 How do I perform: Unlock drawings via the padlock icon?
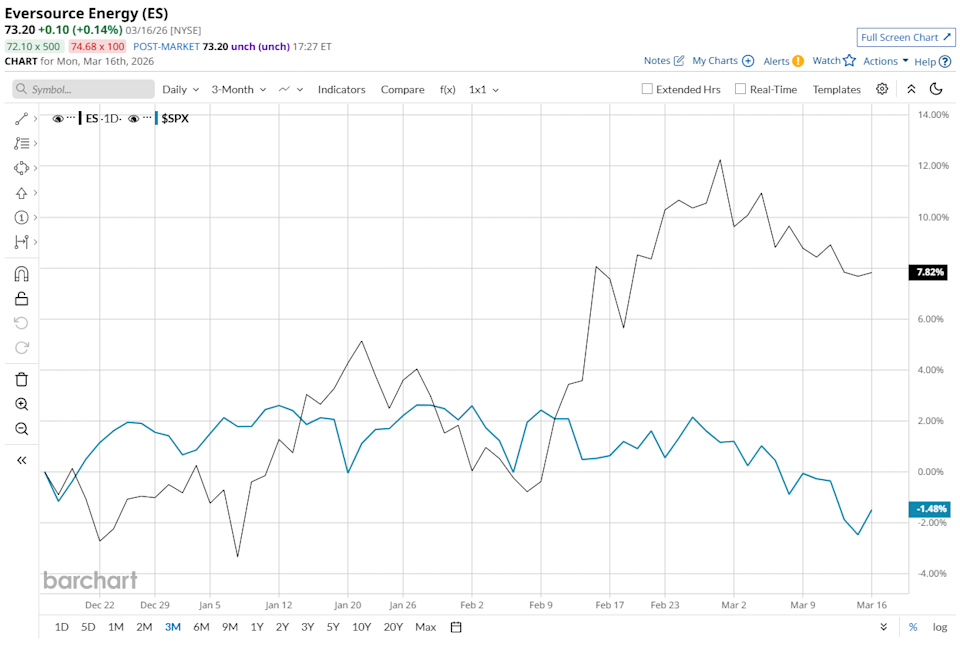coord(21,298)
